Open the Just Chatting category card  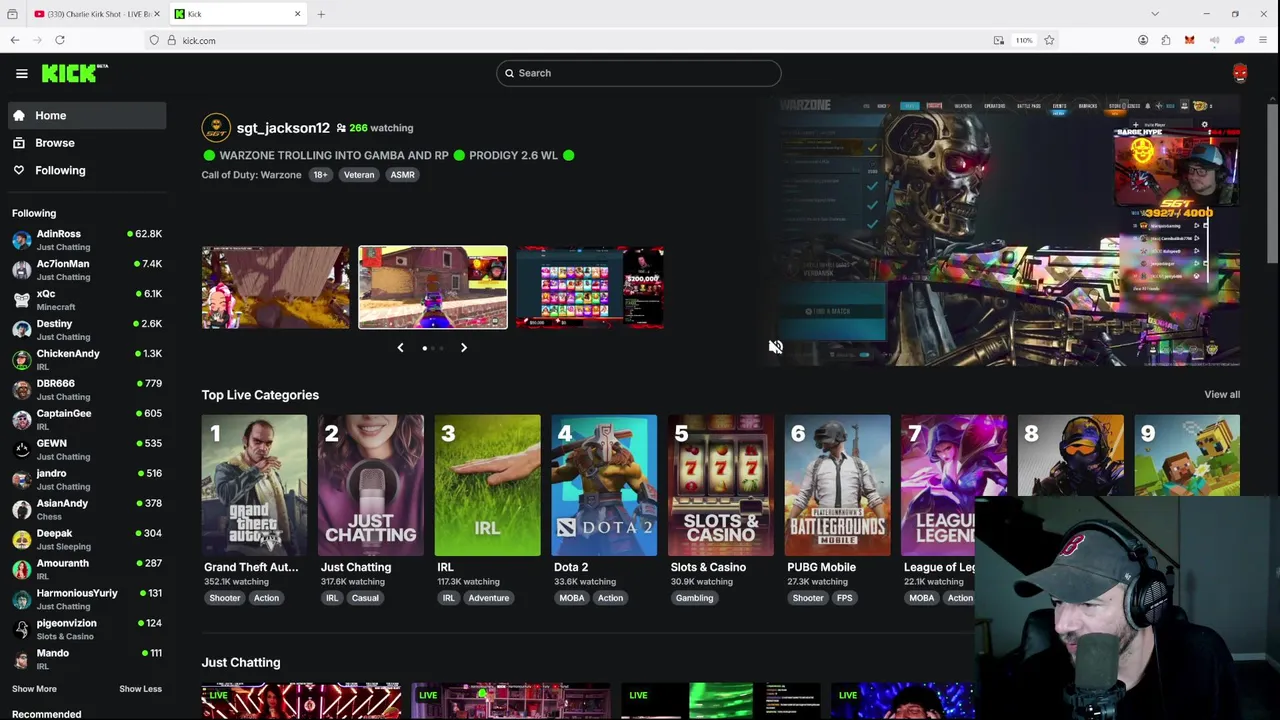point(371,485)
